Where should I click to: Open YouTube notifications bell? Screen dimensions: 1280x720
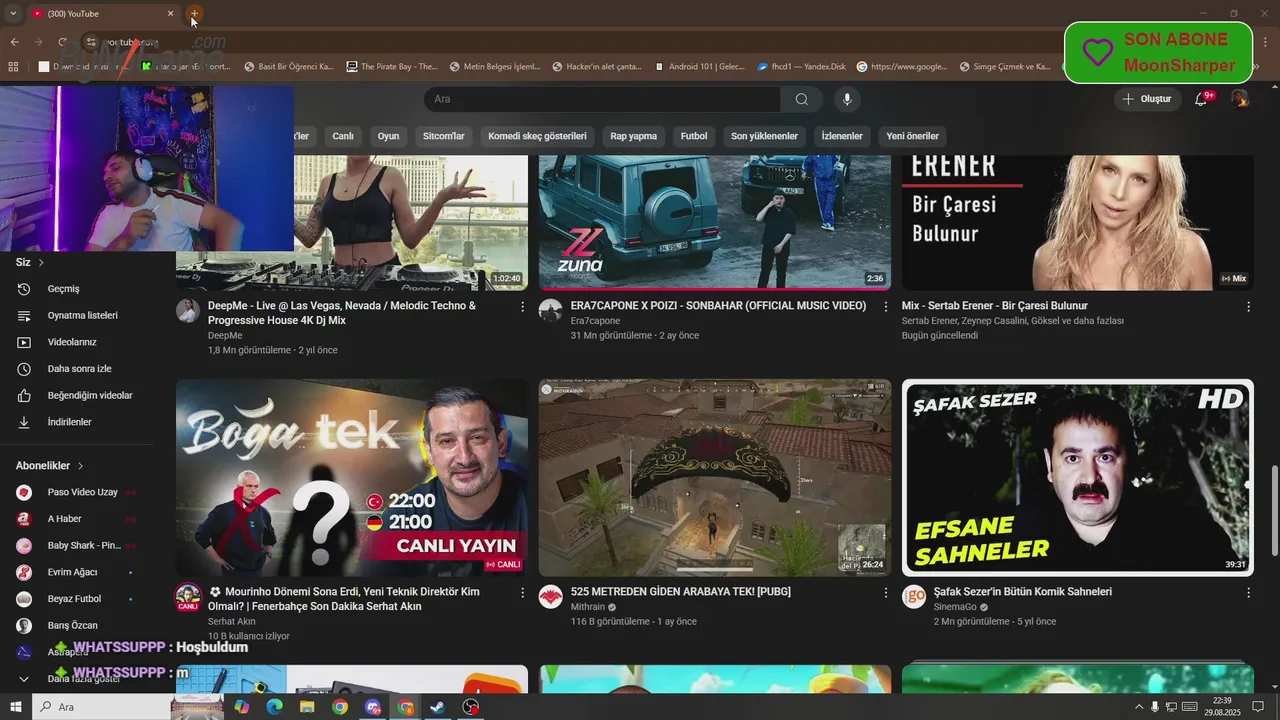pyautogui.click(x=1202, y=99)
